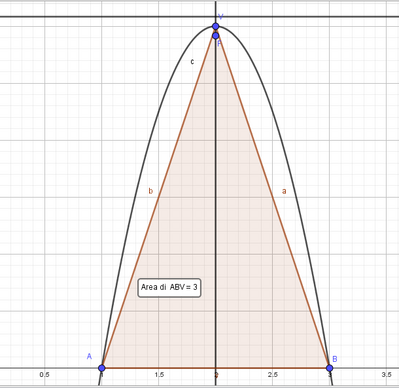399x388 pixels.
Task: Click axis tick label 3.5
Action: [386, 375]
